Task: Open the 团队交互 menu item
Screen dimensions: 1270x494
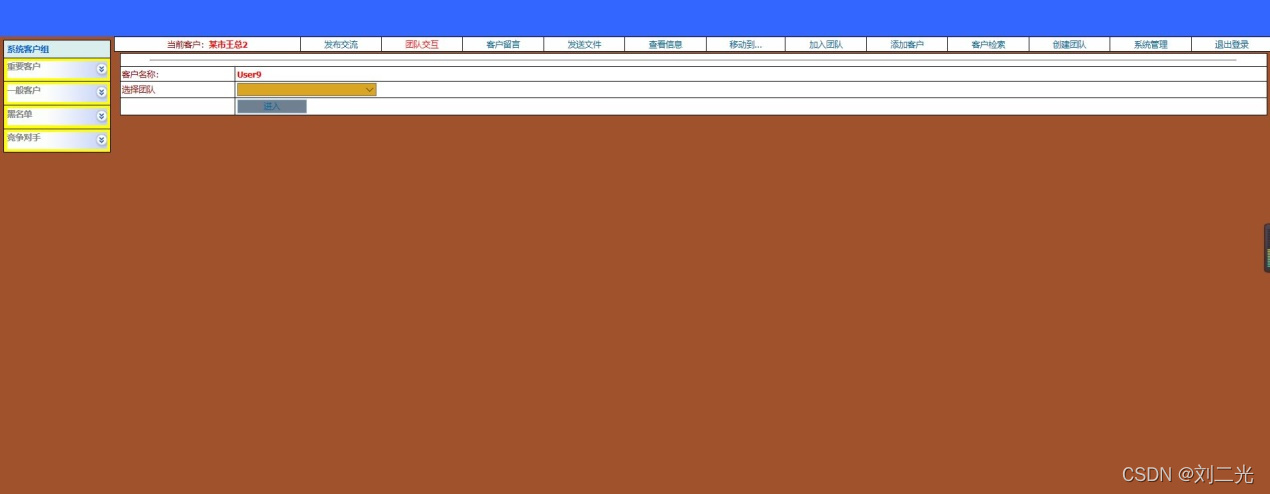Action: (422, 45)
